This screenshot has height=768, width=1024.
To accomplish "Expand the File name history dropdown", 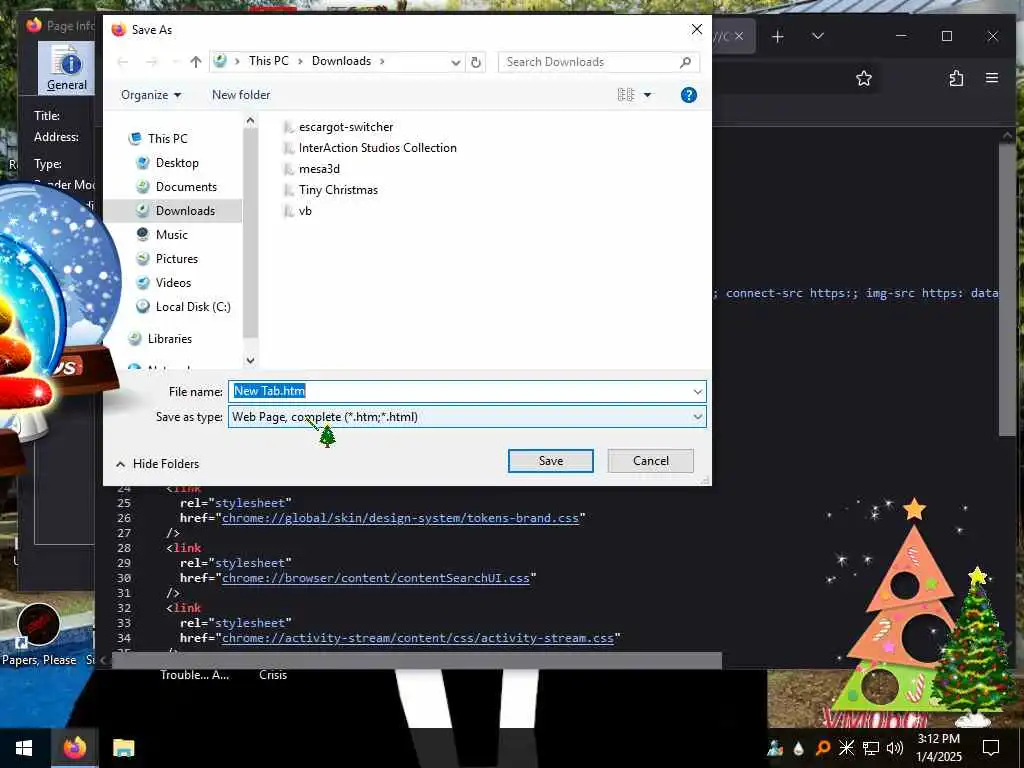I will click(697, 392).
